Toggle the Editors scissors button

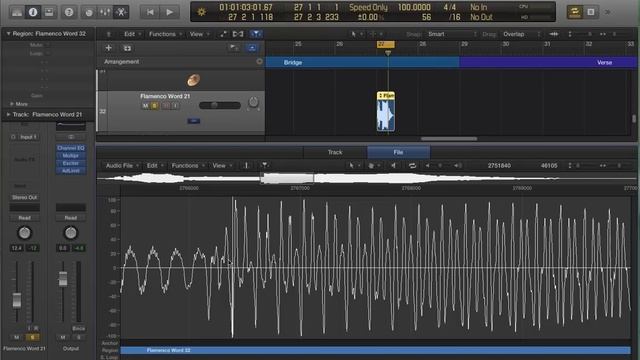tap(121, 12)
